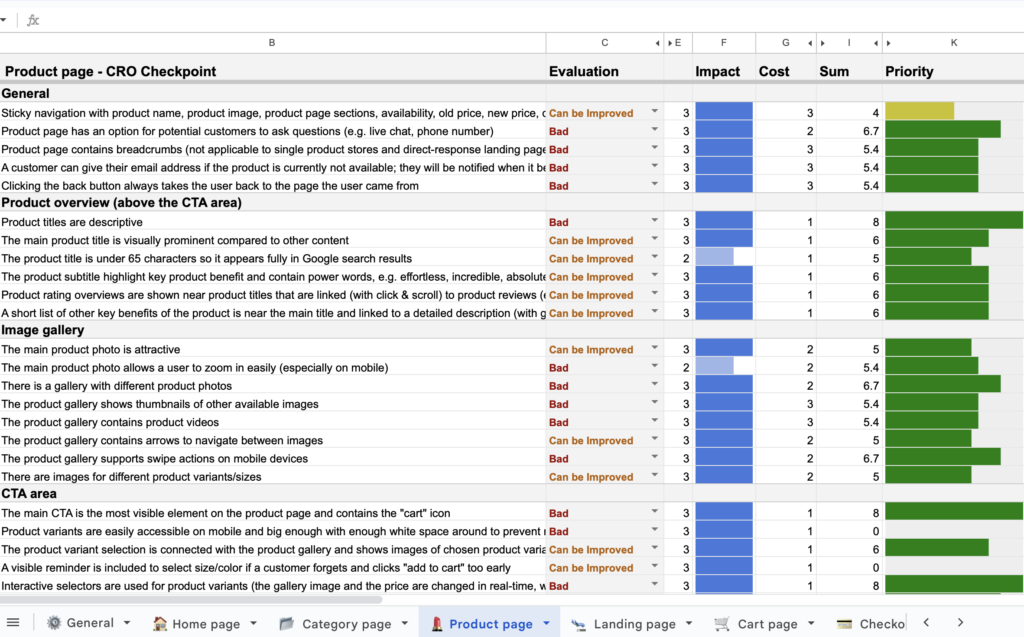The width and height of the screenshot is (1024, 637).
Task: Click hidden-column arrow left of column K
Action: tap(888, 43)
